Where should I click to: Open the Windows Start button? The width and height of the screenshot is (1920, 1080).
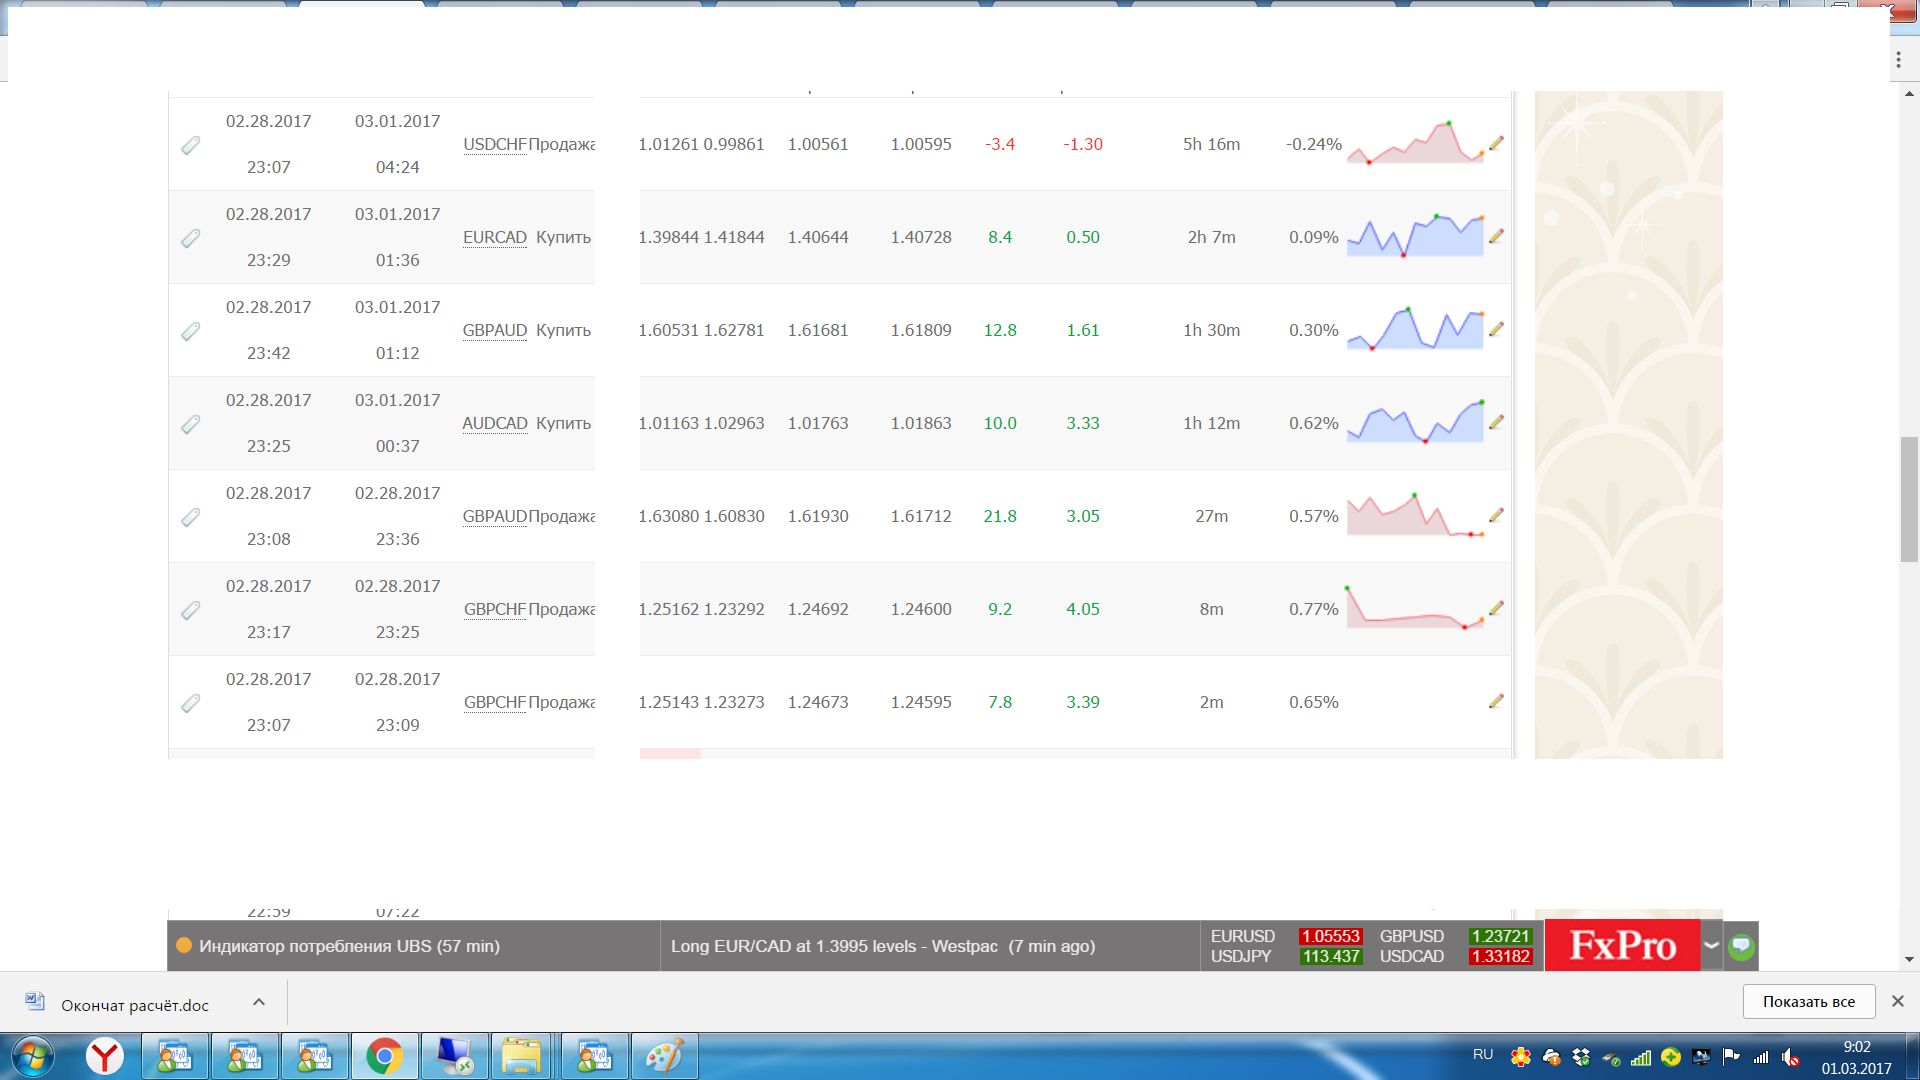coord(32,1056)
